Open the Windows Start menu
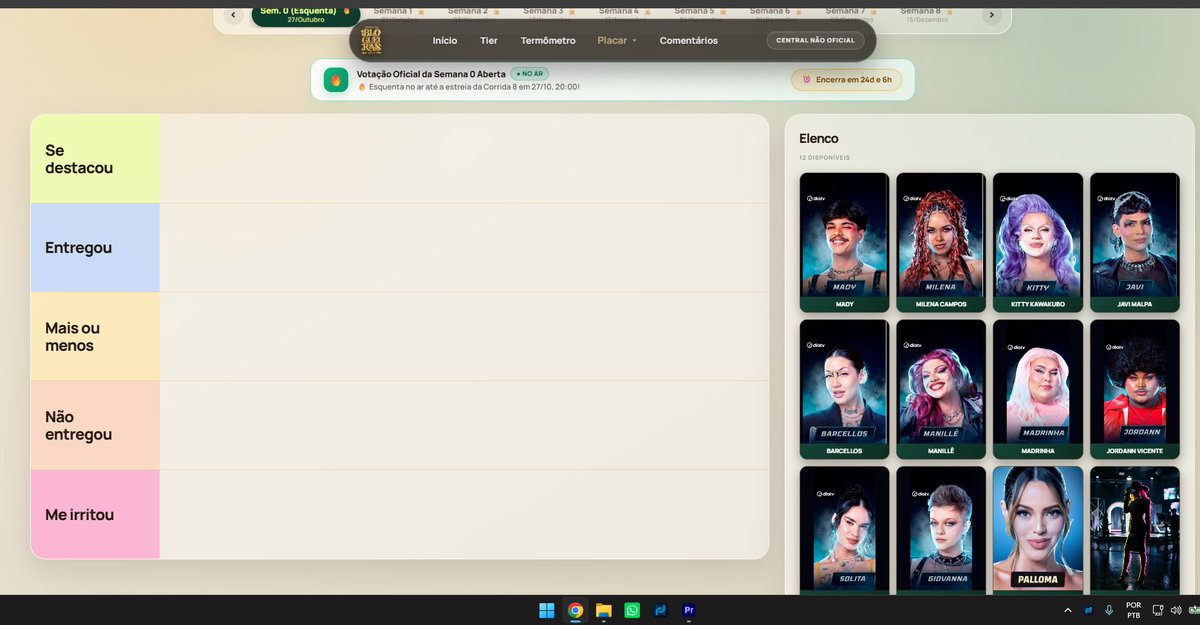 pyautogui.click(x=547, y=610)
